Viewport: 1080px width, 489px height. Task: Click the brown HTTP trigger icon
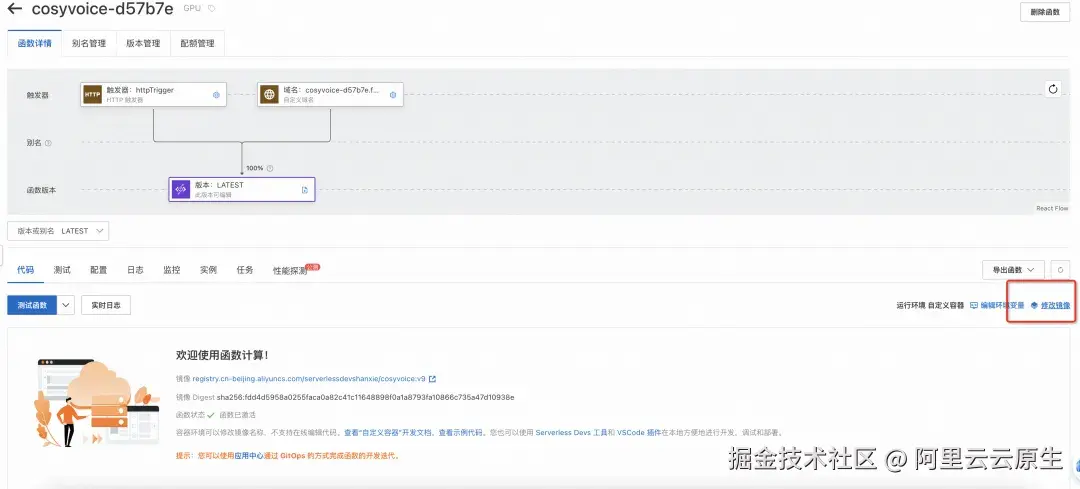tap(92, 94)
